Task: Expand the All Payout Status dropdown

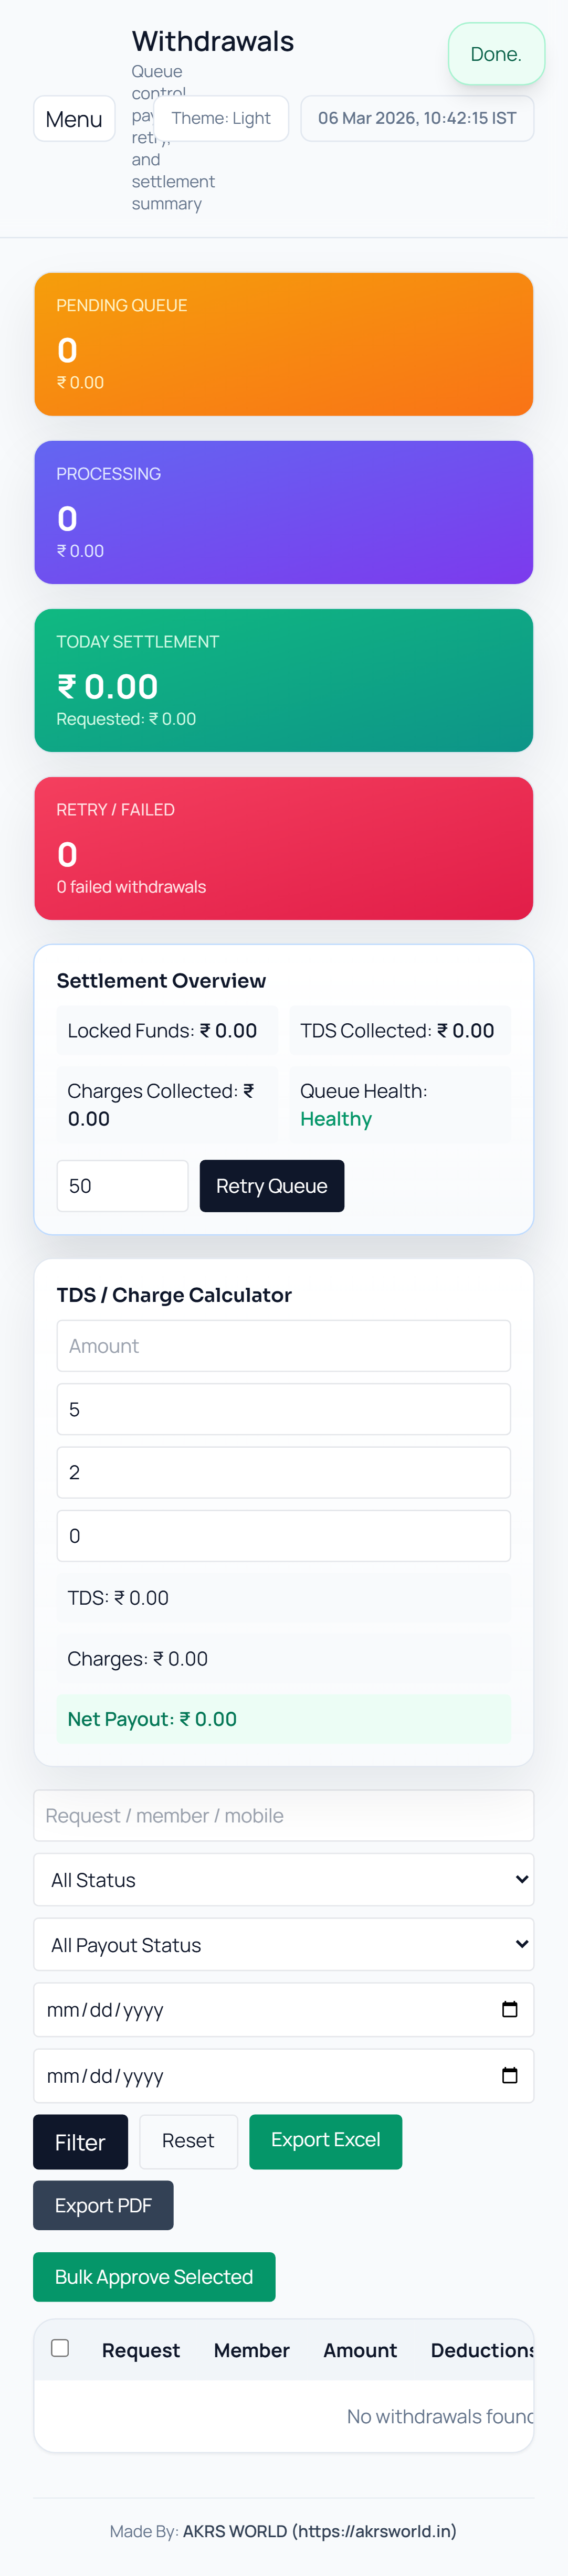Action: [283, 1944]
